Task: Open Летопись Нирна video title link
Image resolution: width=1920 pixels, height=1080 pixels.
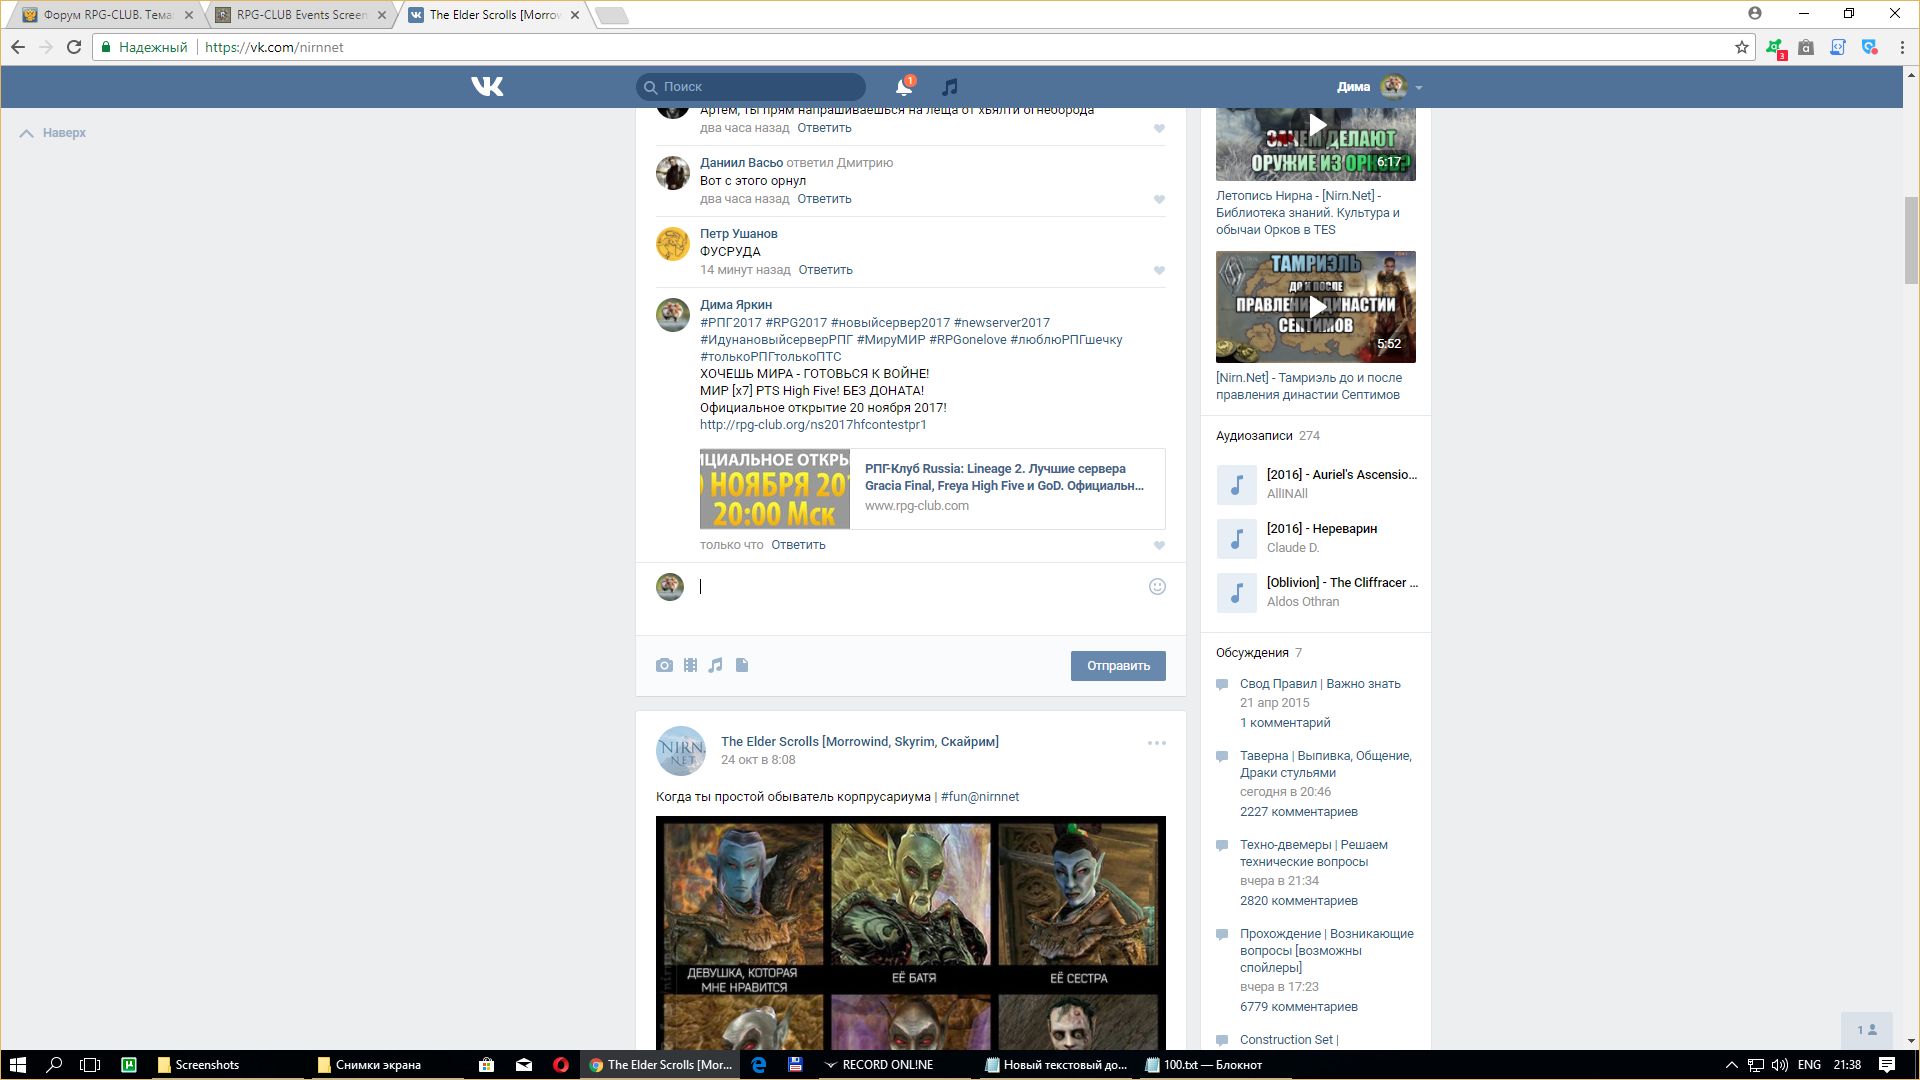Action: click(1308, 213)
